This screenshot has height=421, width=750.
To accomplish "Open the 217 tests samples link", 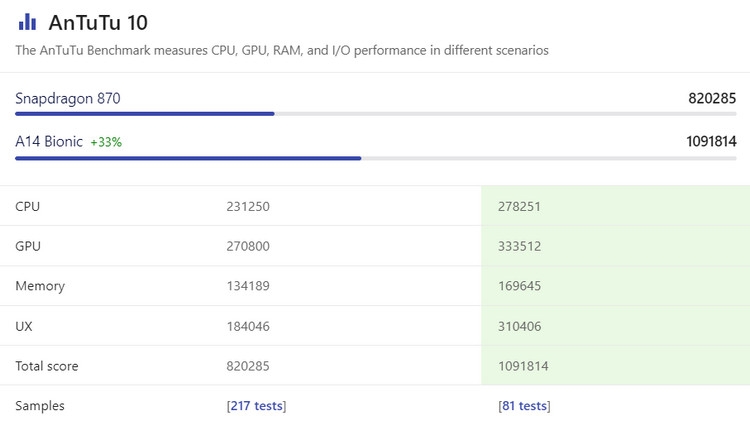I will [x=257, y=406].
